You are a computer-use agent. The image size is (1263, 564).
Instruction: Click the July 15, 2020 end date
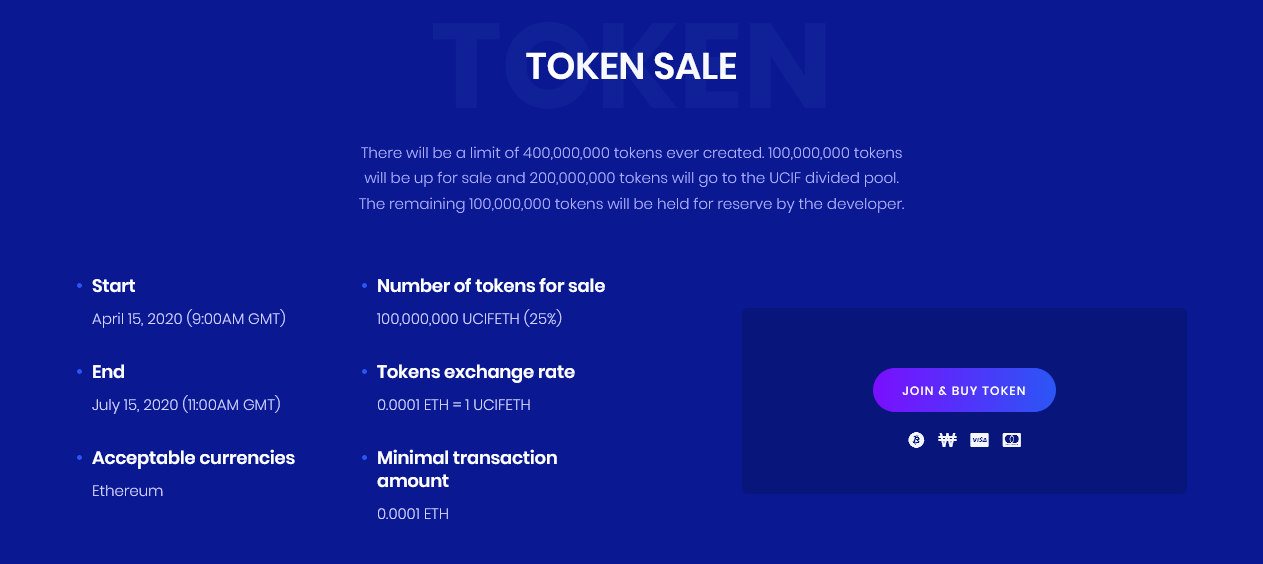(186, 405)
